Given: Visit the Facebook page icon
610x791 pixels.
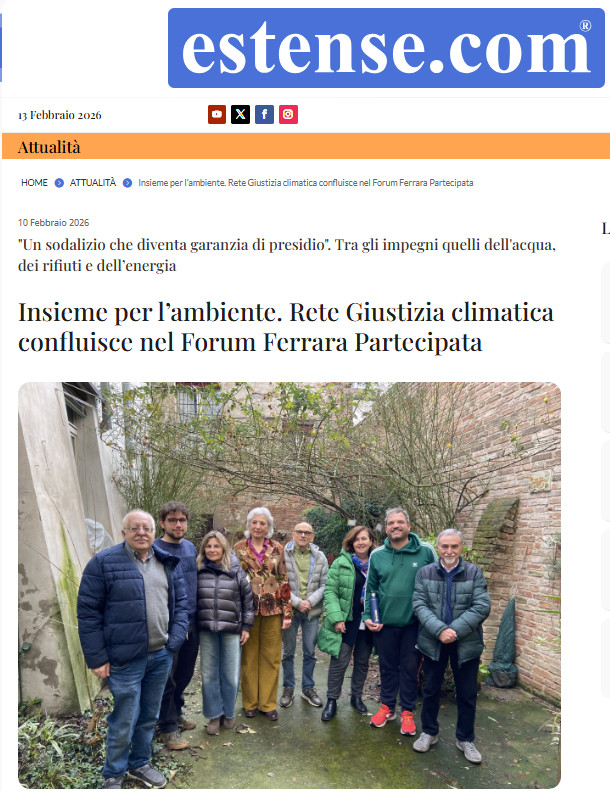Looking at the screenshot, I should [264, 115].
